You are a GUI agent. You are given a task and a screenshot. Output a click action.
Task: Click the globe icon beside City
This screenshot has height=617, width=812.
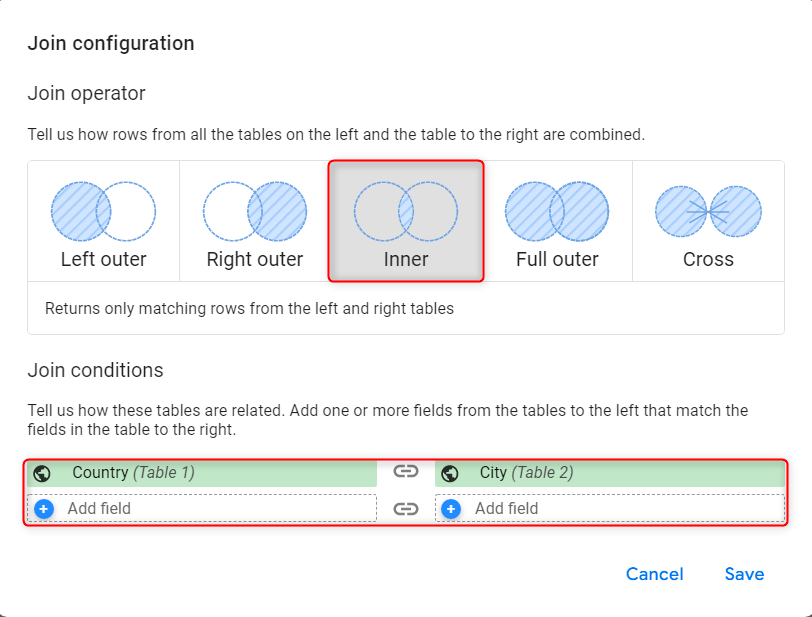[x=450, y=473]
